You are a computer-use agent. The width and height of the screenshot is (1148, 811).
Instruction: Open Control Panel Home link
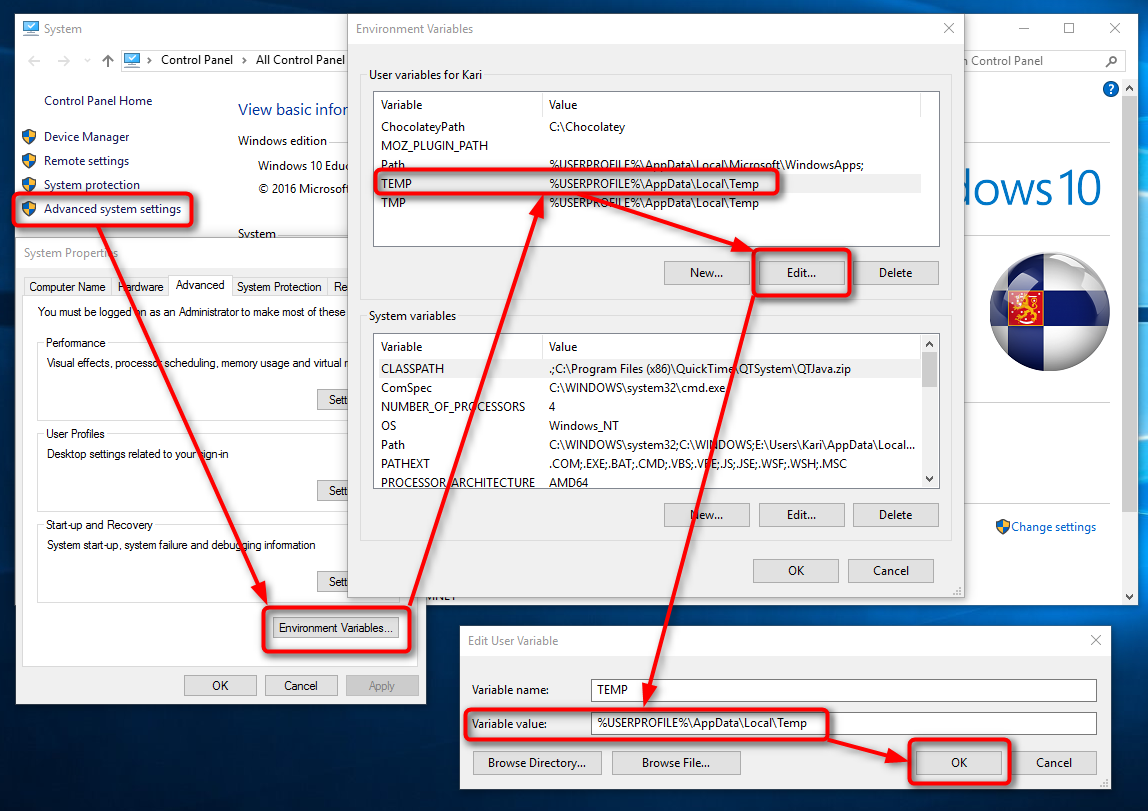(x=98, y=101)
